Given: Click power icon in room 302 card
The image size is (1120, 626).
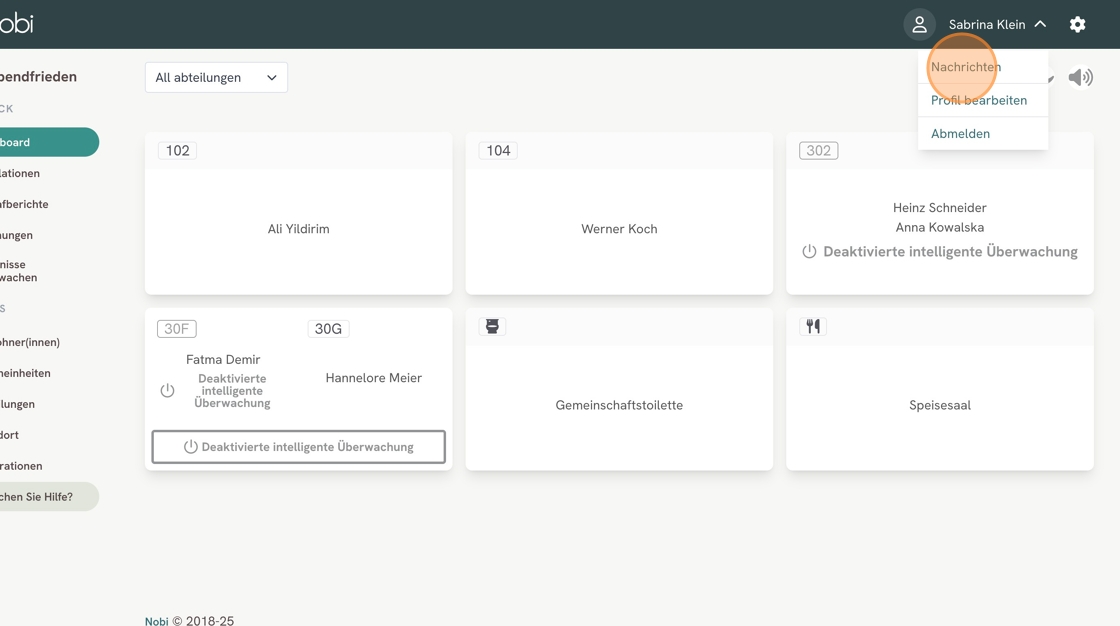Looking at the screenshot, I should pyautogui.click(x=809, y=252).
